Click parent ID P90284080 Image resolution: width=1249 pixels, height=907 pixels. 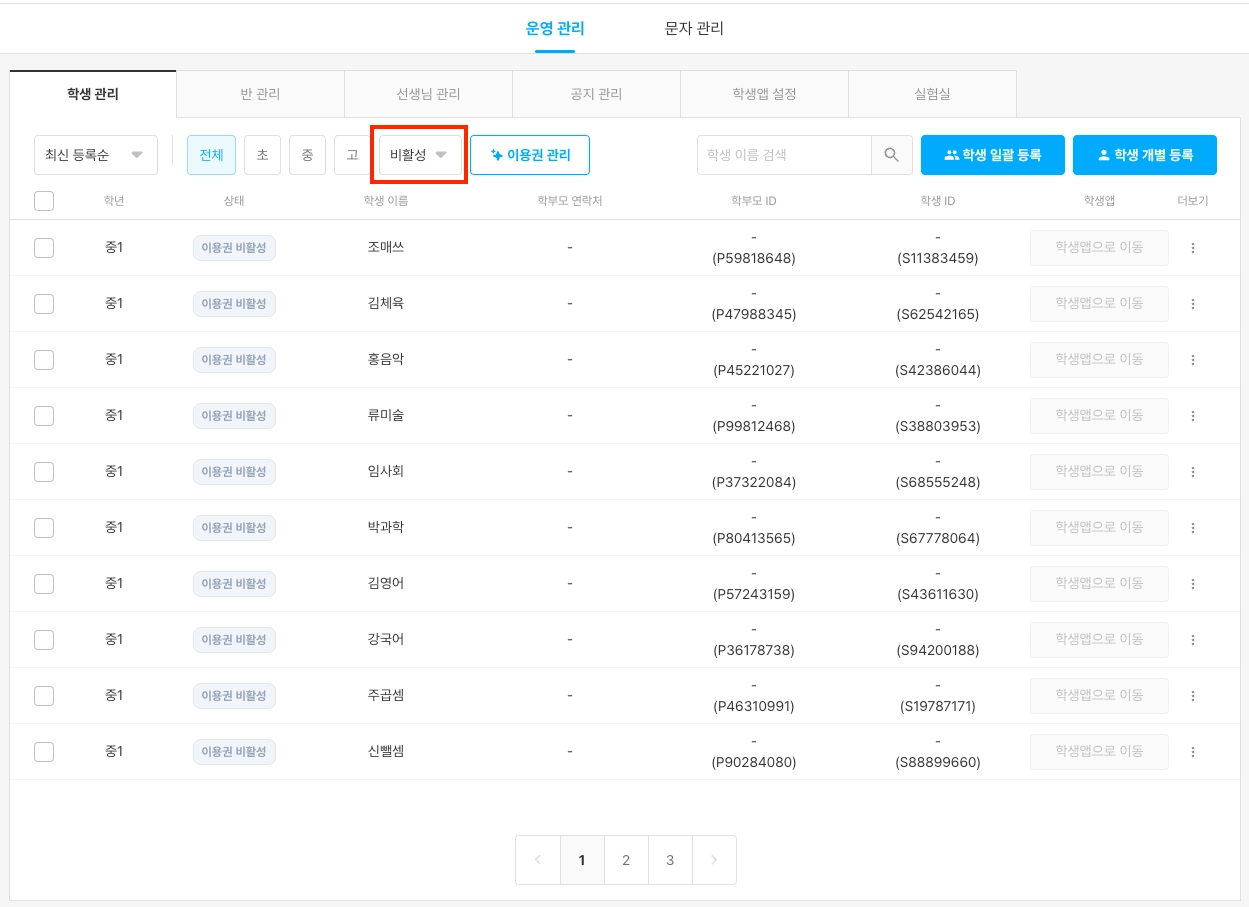tap(754, 762)
